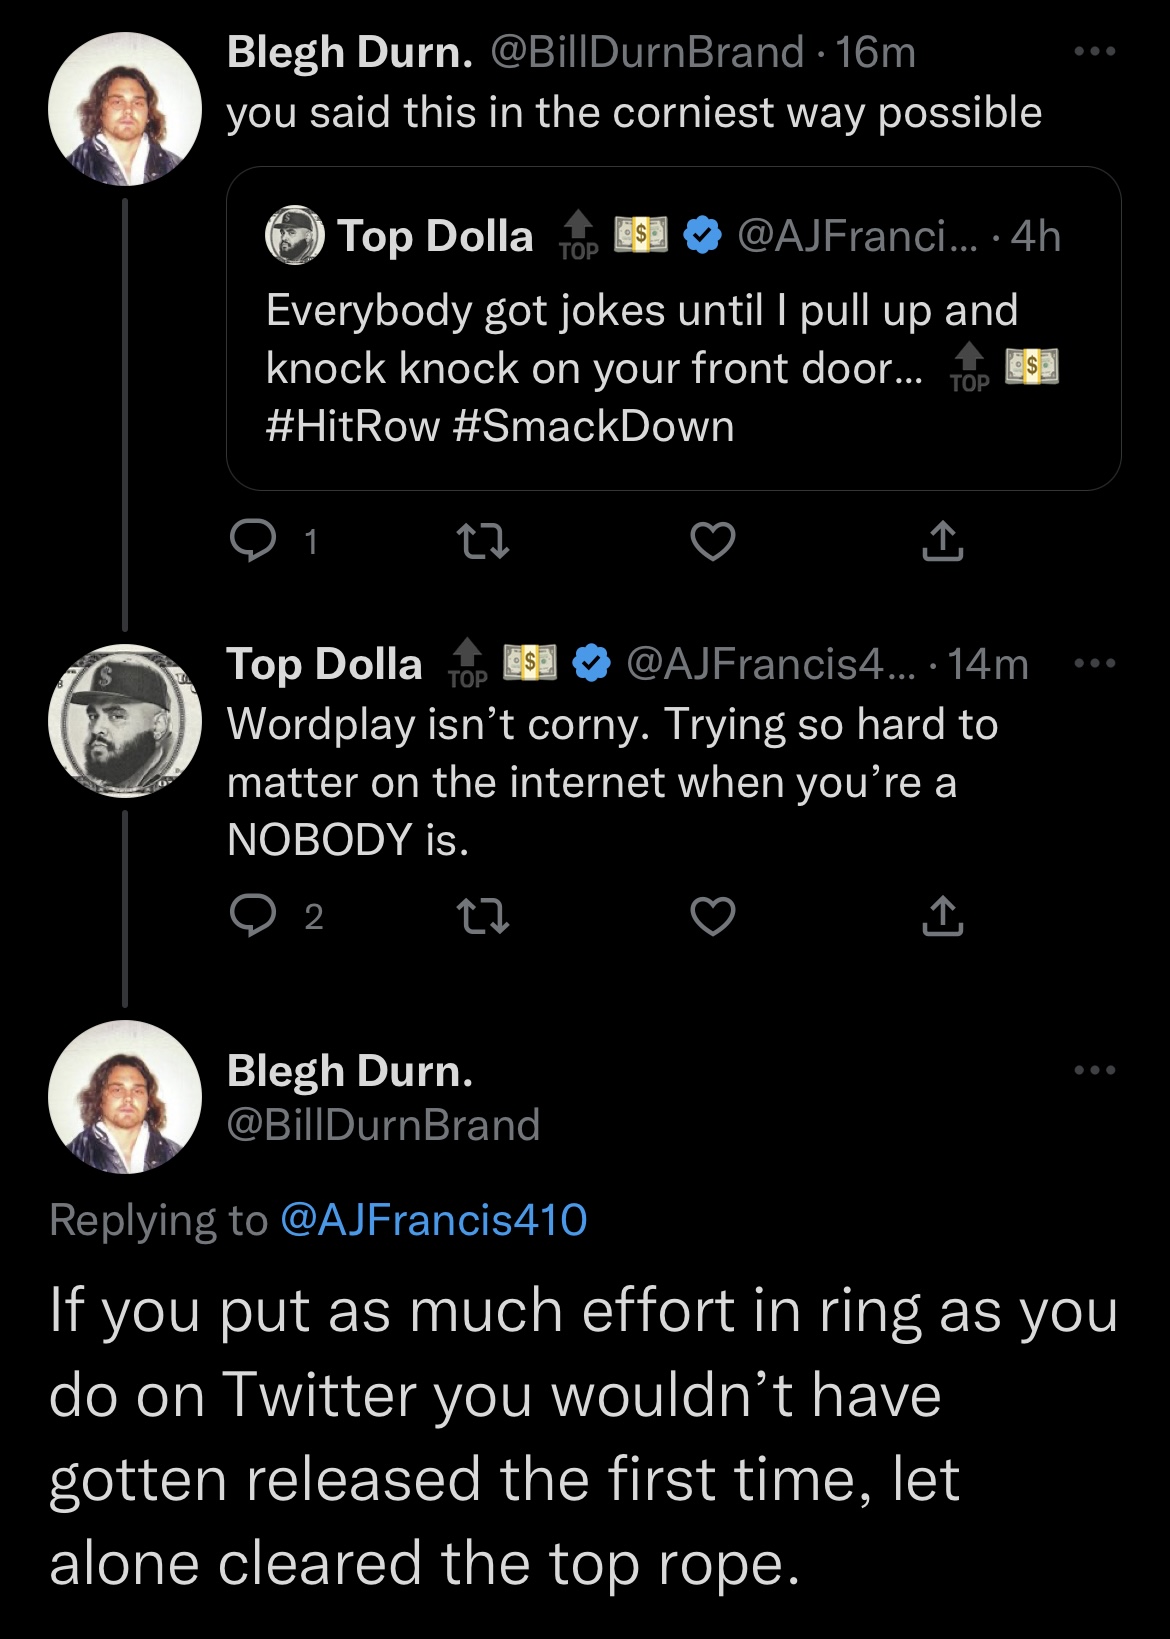
Task: Retweet Blegh Durn's quote tweet
Action: tap(483, 541)
